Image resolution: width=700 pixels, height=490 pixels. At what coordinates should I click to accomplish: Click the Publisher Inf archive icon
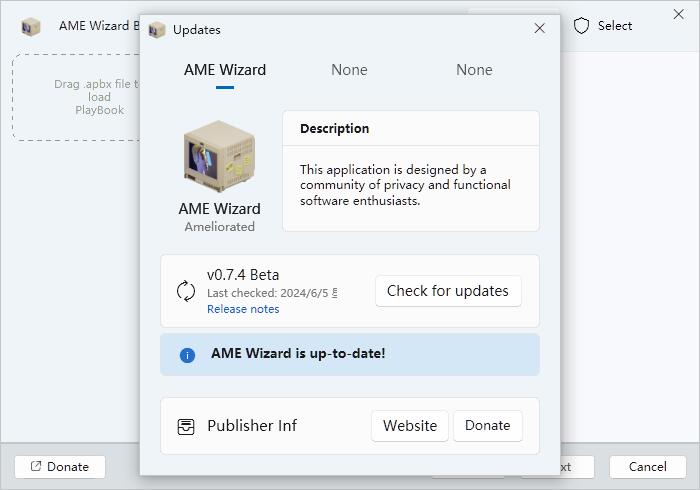coord(186,426)
